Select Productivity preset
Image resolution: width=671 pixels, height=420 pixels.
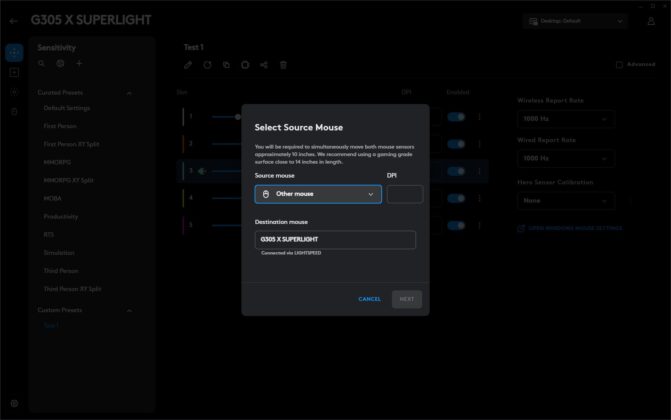(x=61, y=217)
